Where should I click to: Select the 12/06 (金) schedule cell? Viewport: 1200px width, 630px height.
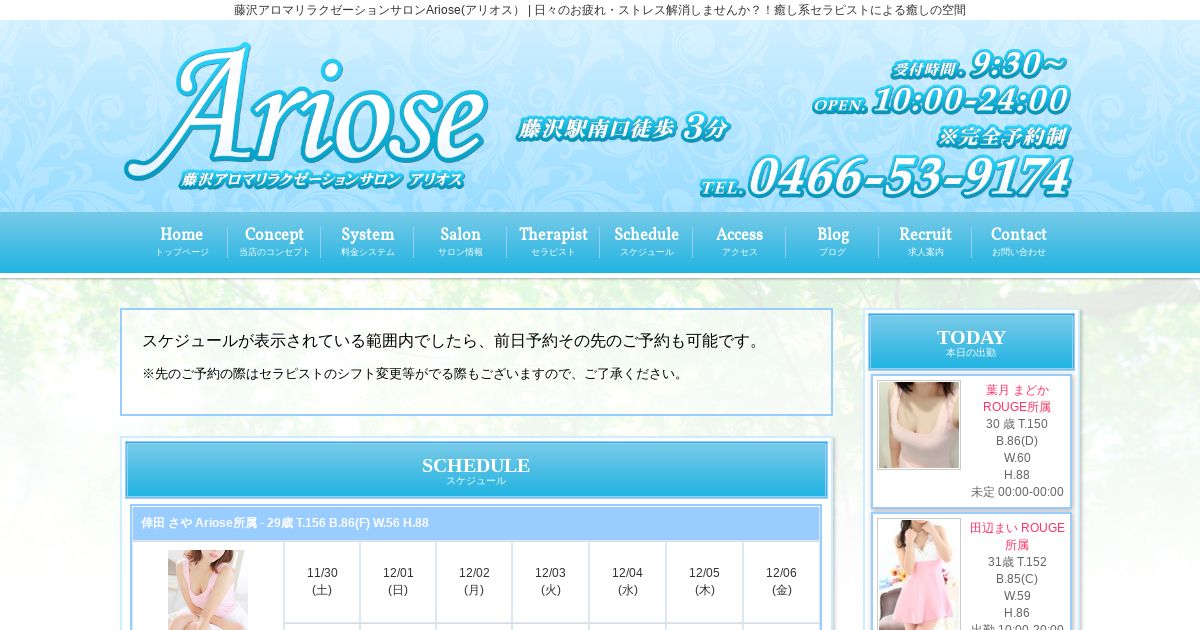(781, 581)
